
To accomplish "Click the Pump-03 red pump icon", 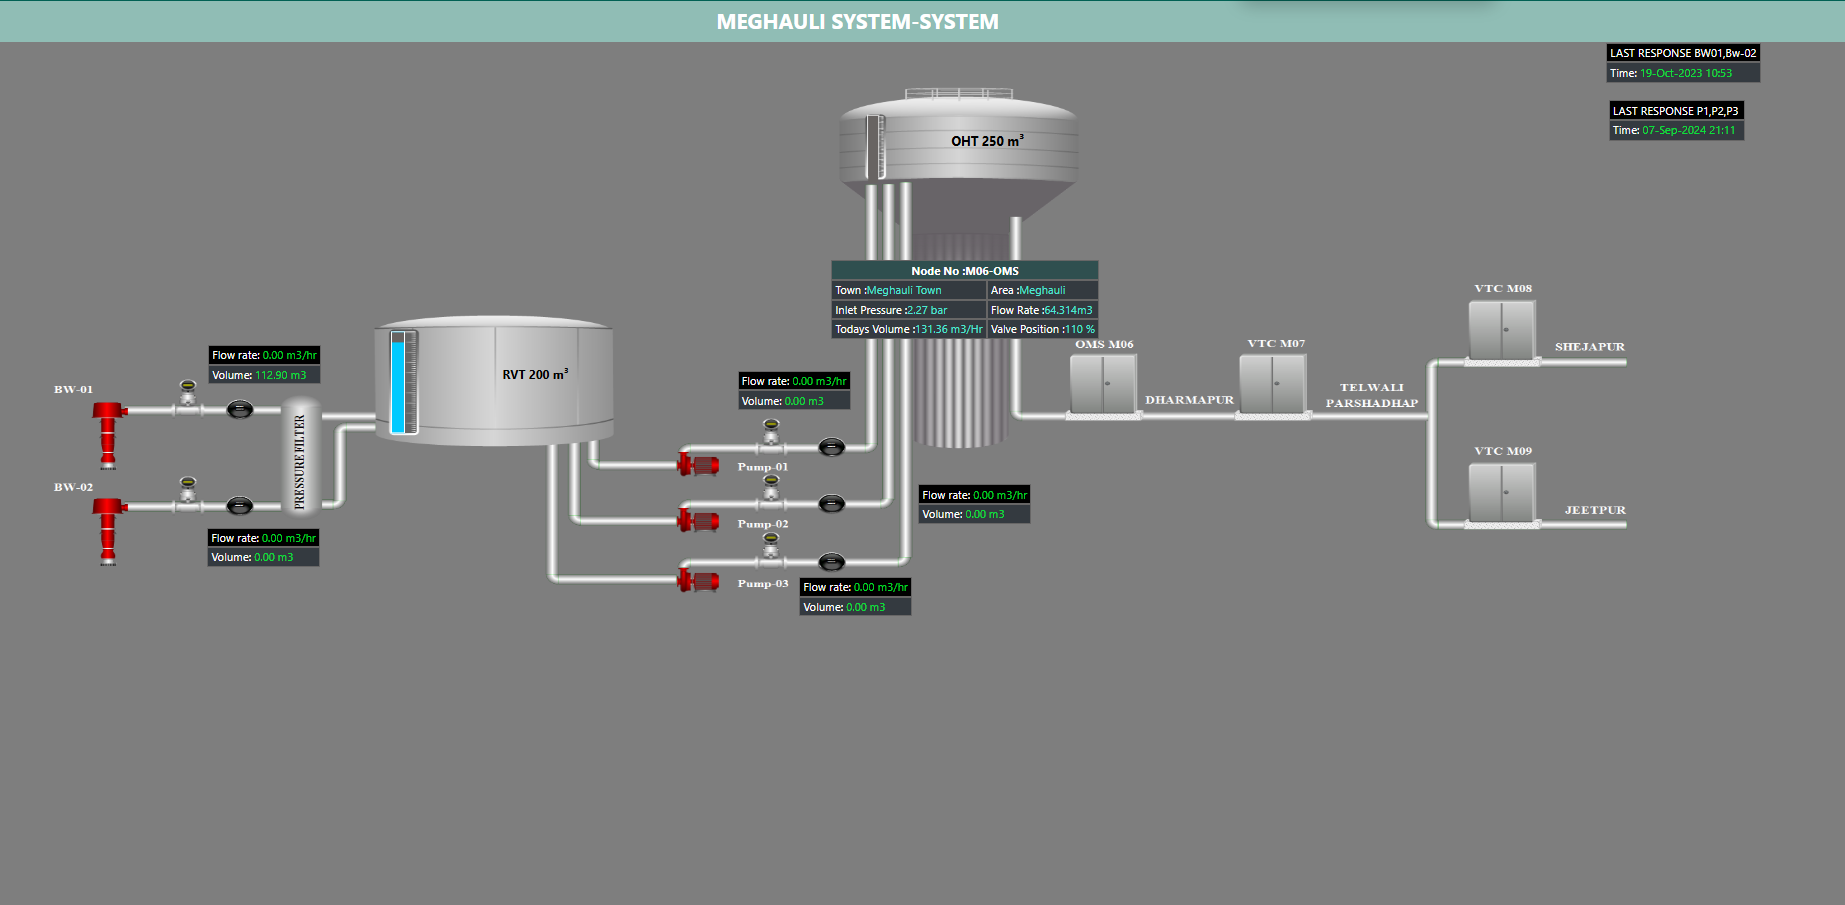I will tap(699, 580).
